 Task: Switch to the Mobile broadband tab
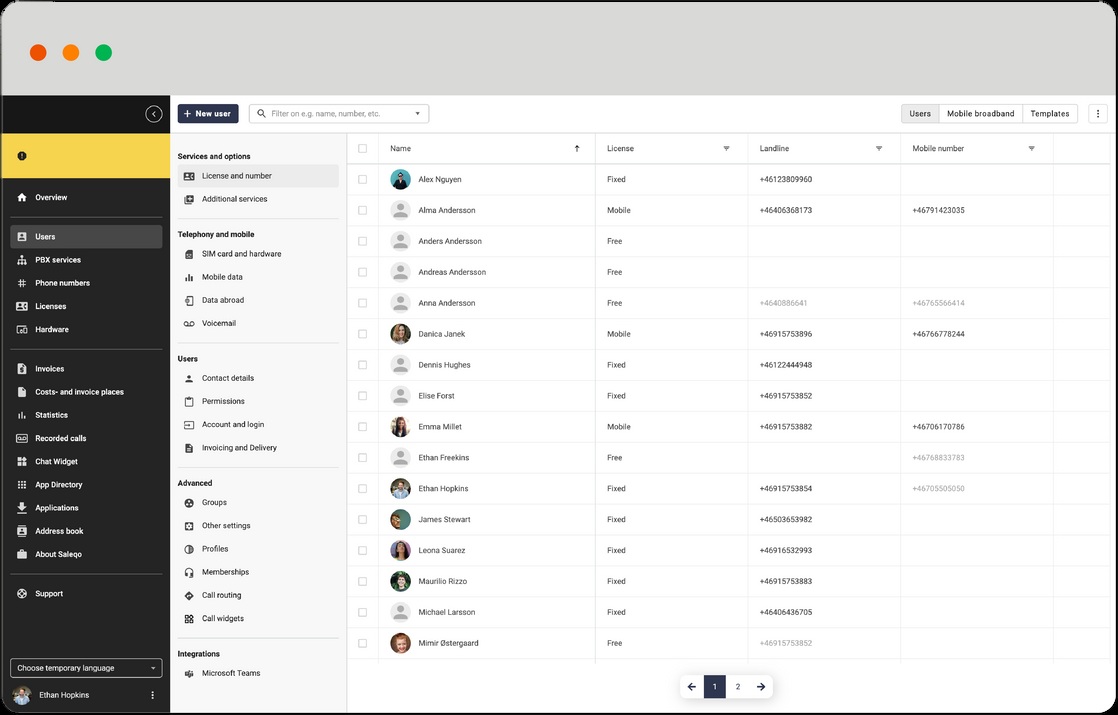click(980, 113)
